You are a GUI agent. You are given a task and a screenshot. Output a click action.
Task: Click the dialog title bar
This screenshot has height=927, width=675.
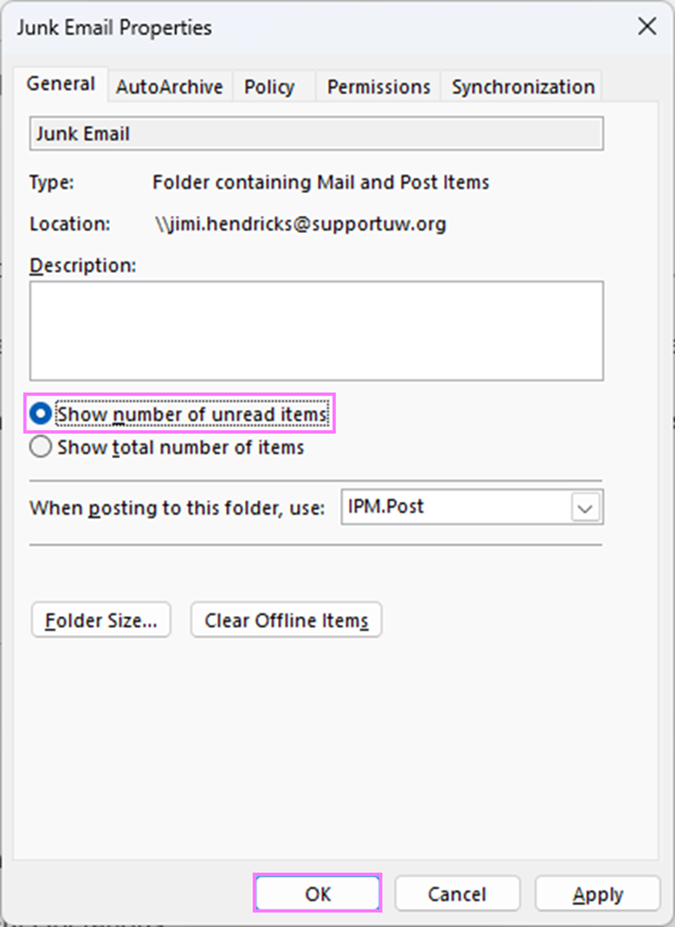coord(300,27)
